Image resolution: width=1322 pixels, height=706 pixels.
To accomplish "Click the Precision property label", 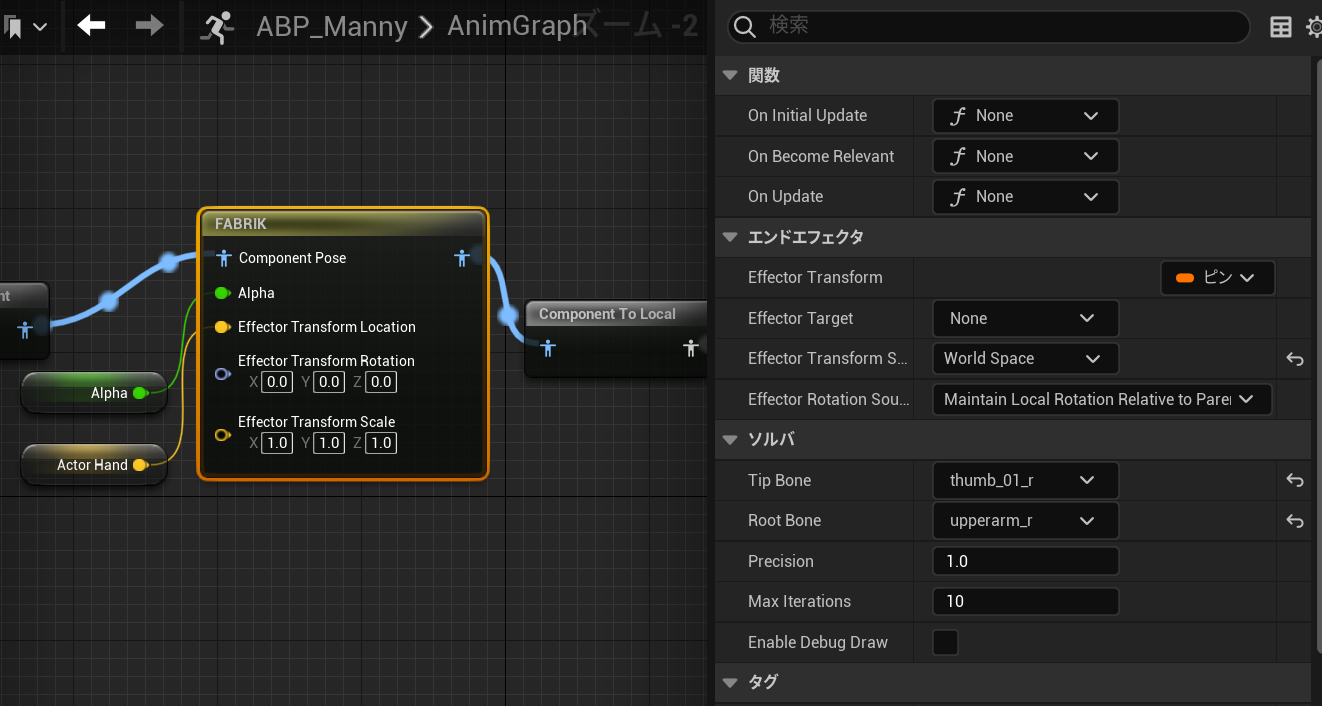I will click(x=781, y=561).
